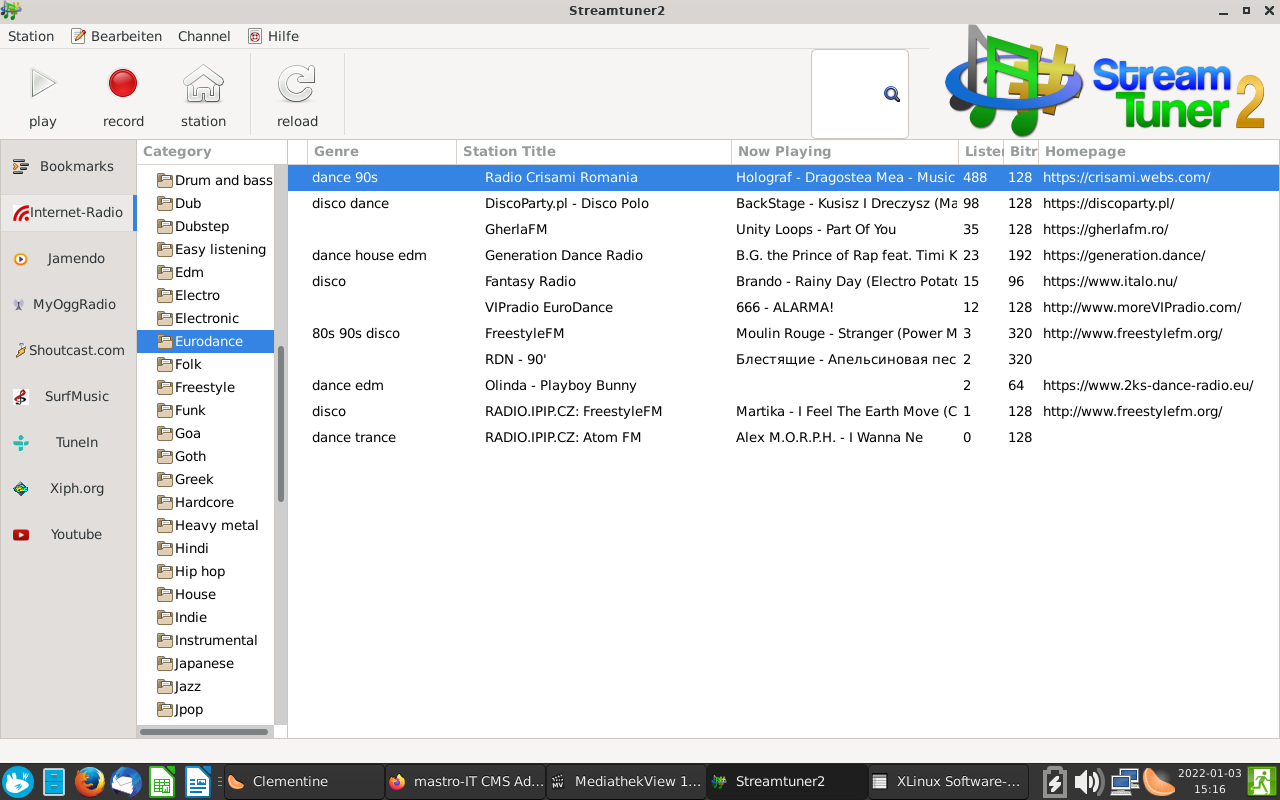This screenshot has height=800, width=1280.
Task: Switch to Clementine taskbar window
Action: [302, 782]
